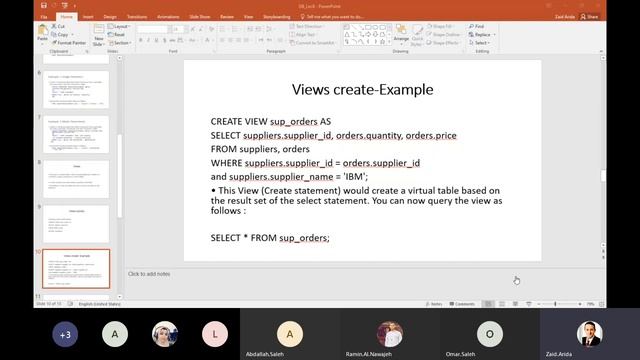Open Comments pane from status bar

coord(462,304)
